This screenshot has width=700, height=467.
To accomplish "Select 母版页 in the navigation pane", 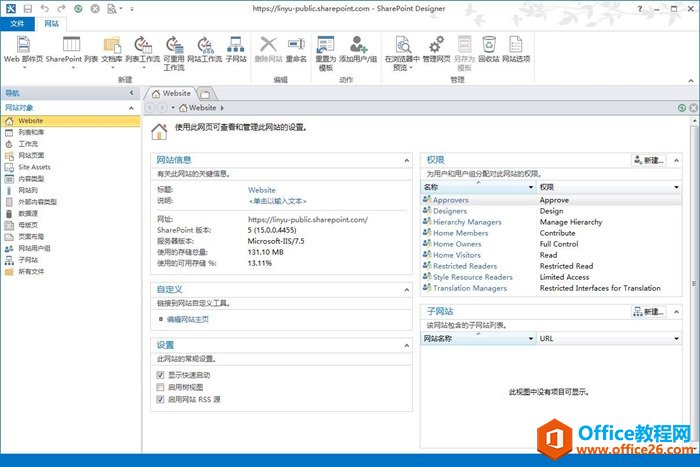I will pos(28,225).
